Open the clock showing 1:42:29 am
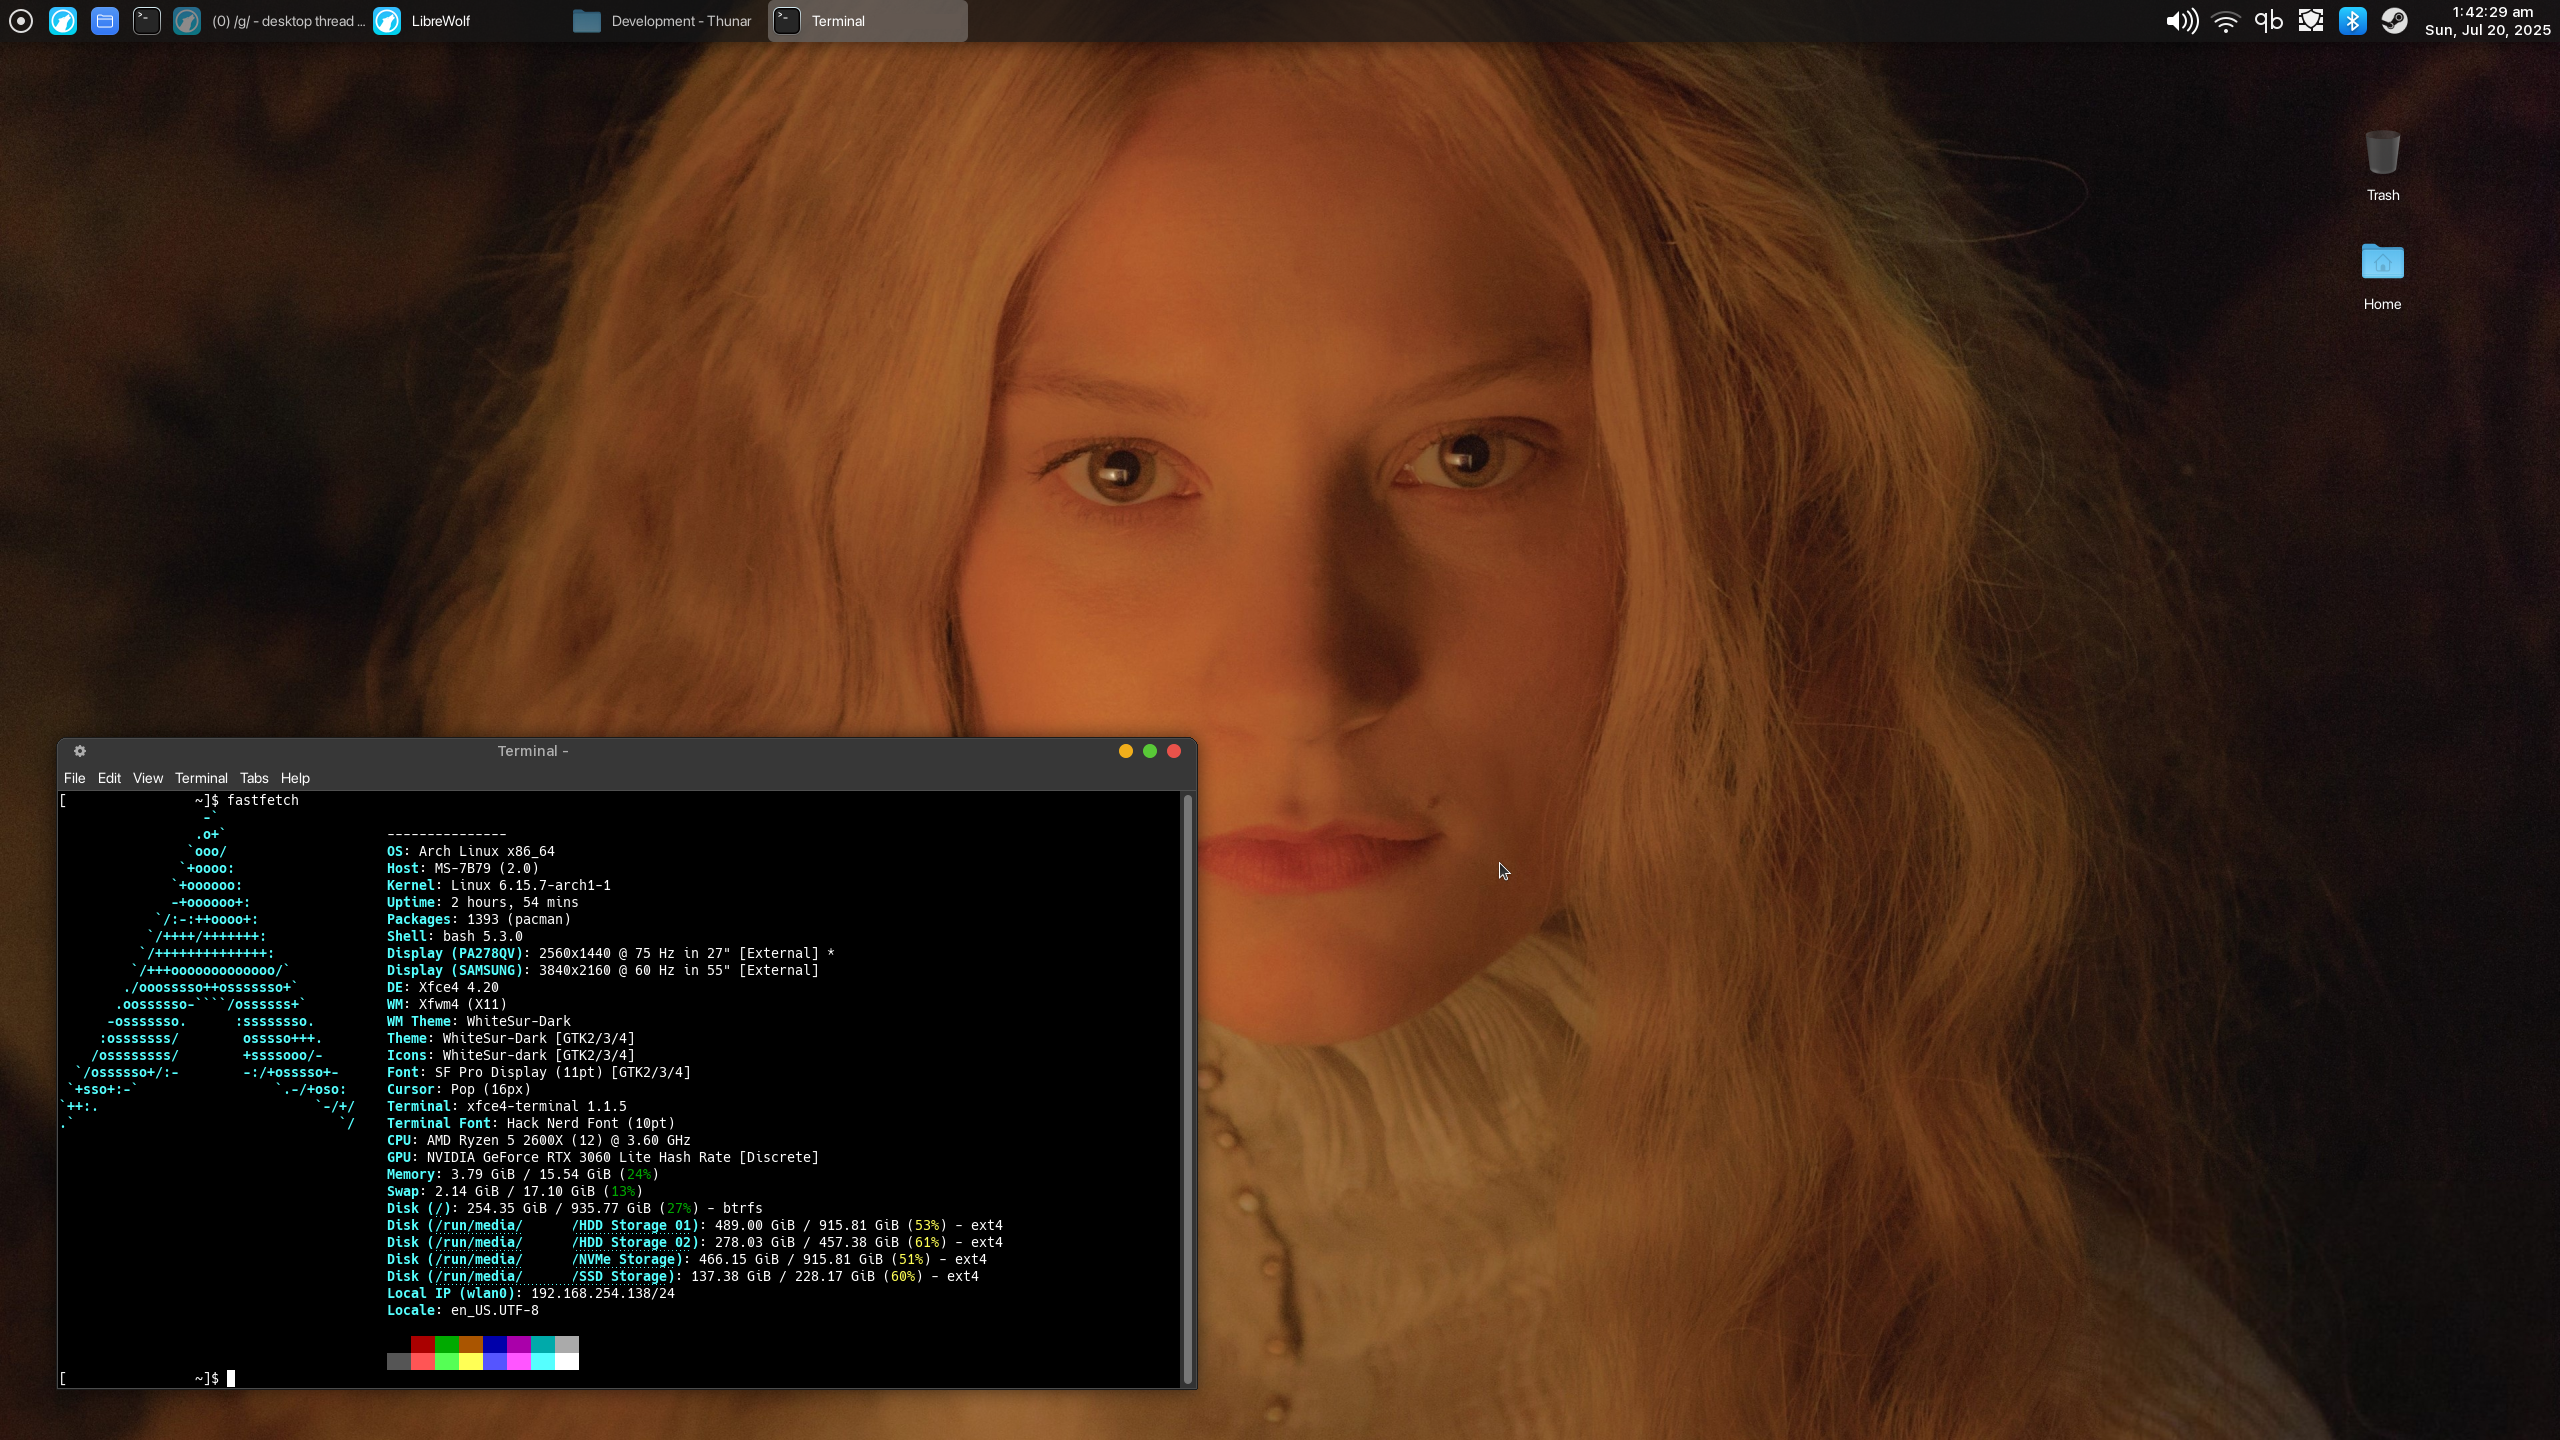Image resolution: width=2560 pixels, height=1440 pixels. 2487,21
